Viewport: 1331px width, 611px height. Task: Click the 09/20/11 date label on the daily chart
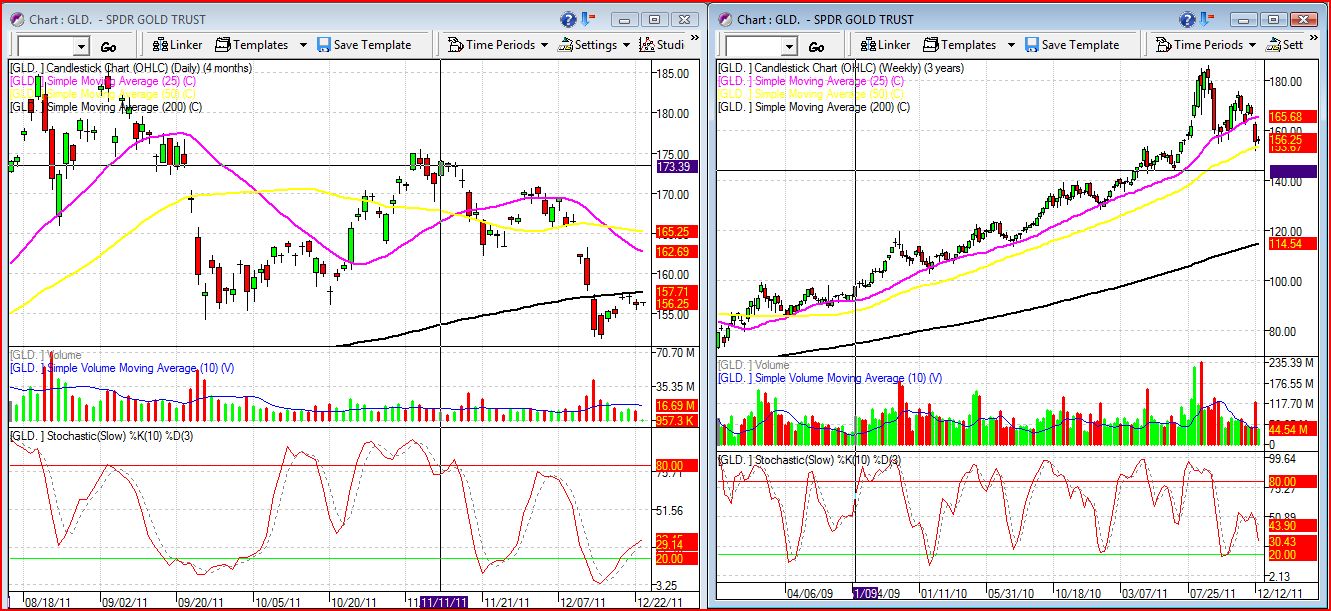click(200, 603)
